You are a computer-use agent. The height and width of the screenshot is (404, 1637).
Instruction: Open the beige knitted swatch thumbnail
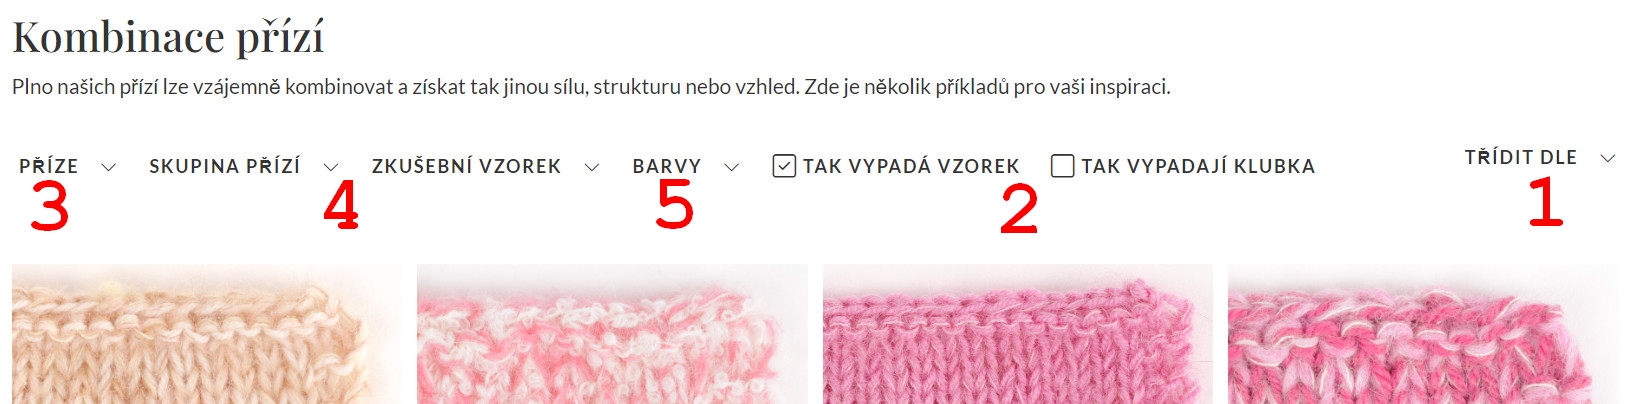(207, 334)
